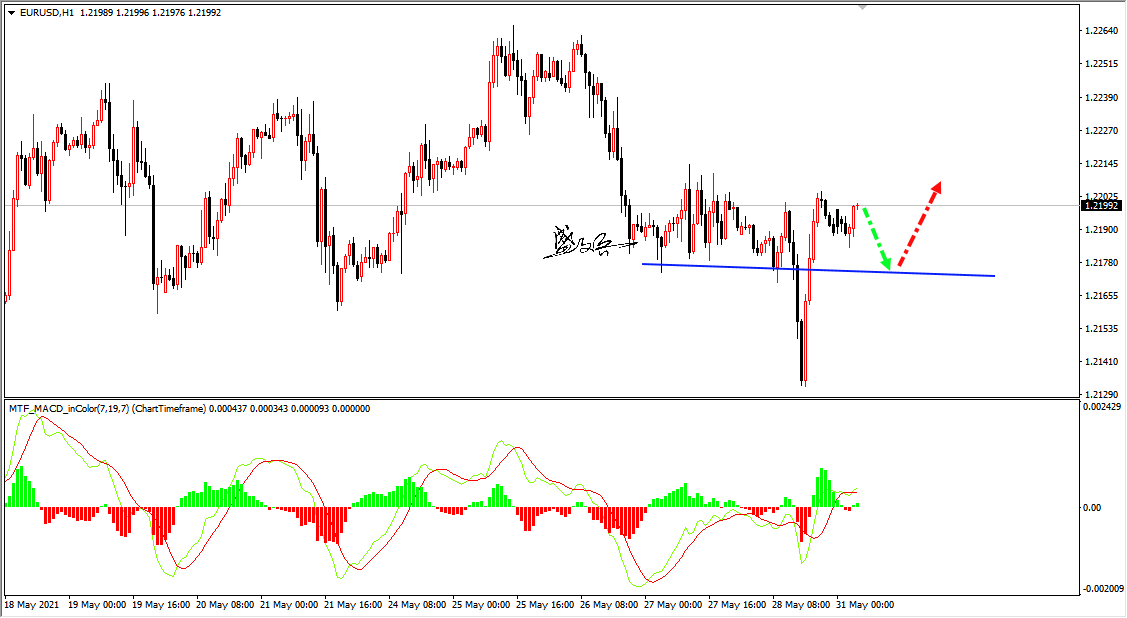Click the MACD 0.00 zero level label
Viewport: 1127px width, 618px height.
[1094, 508]
